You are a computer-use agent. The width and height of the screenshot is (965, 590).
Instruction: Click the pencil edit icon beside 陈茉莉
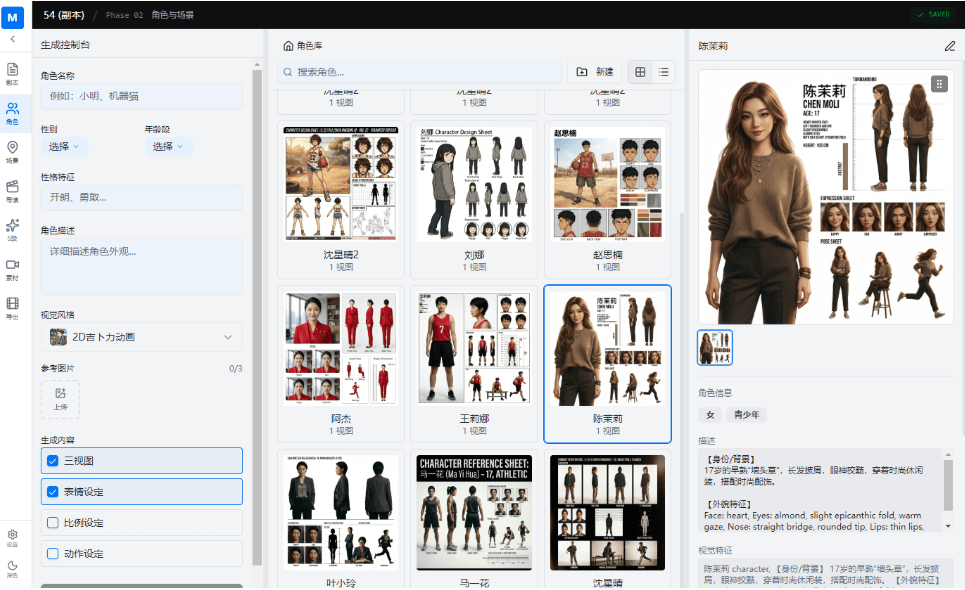coord(949,46)
